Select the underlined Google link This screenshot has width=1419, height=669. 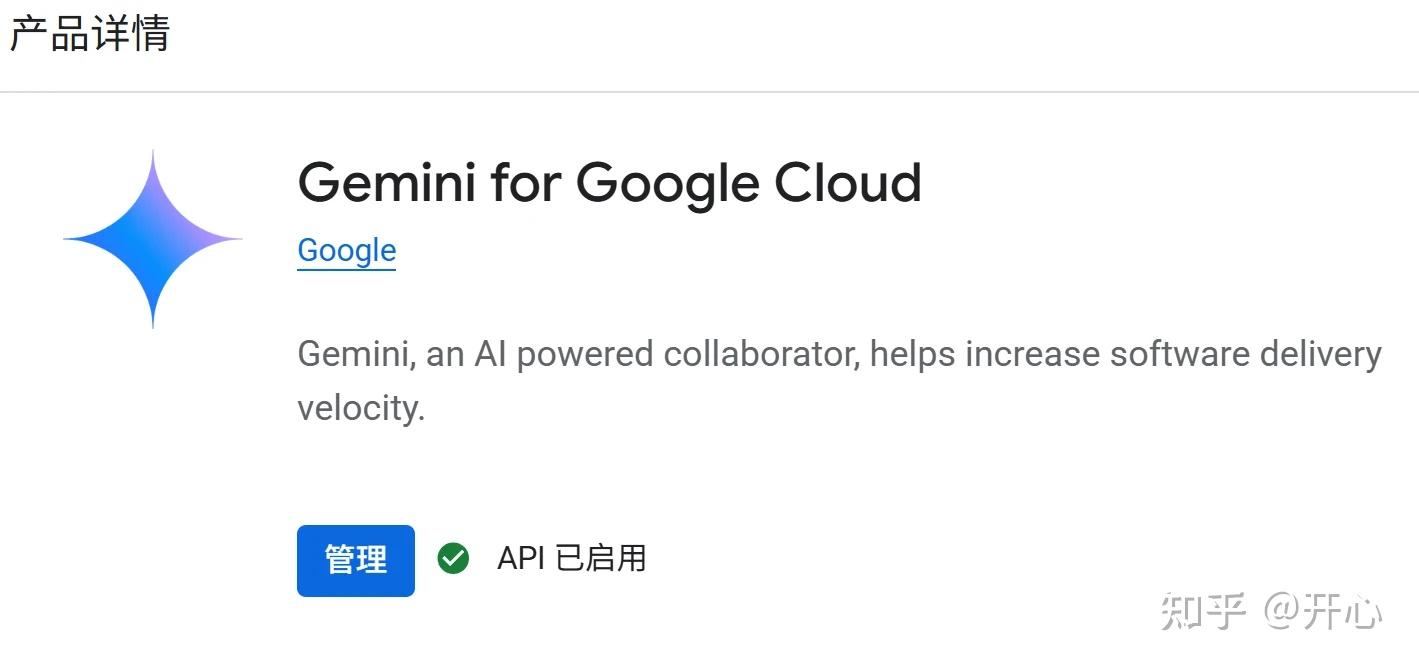[x=345, y=250]
